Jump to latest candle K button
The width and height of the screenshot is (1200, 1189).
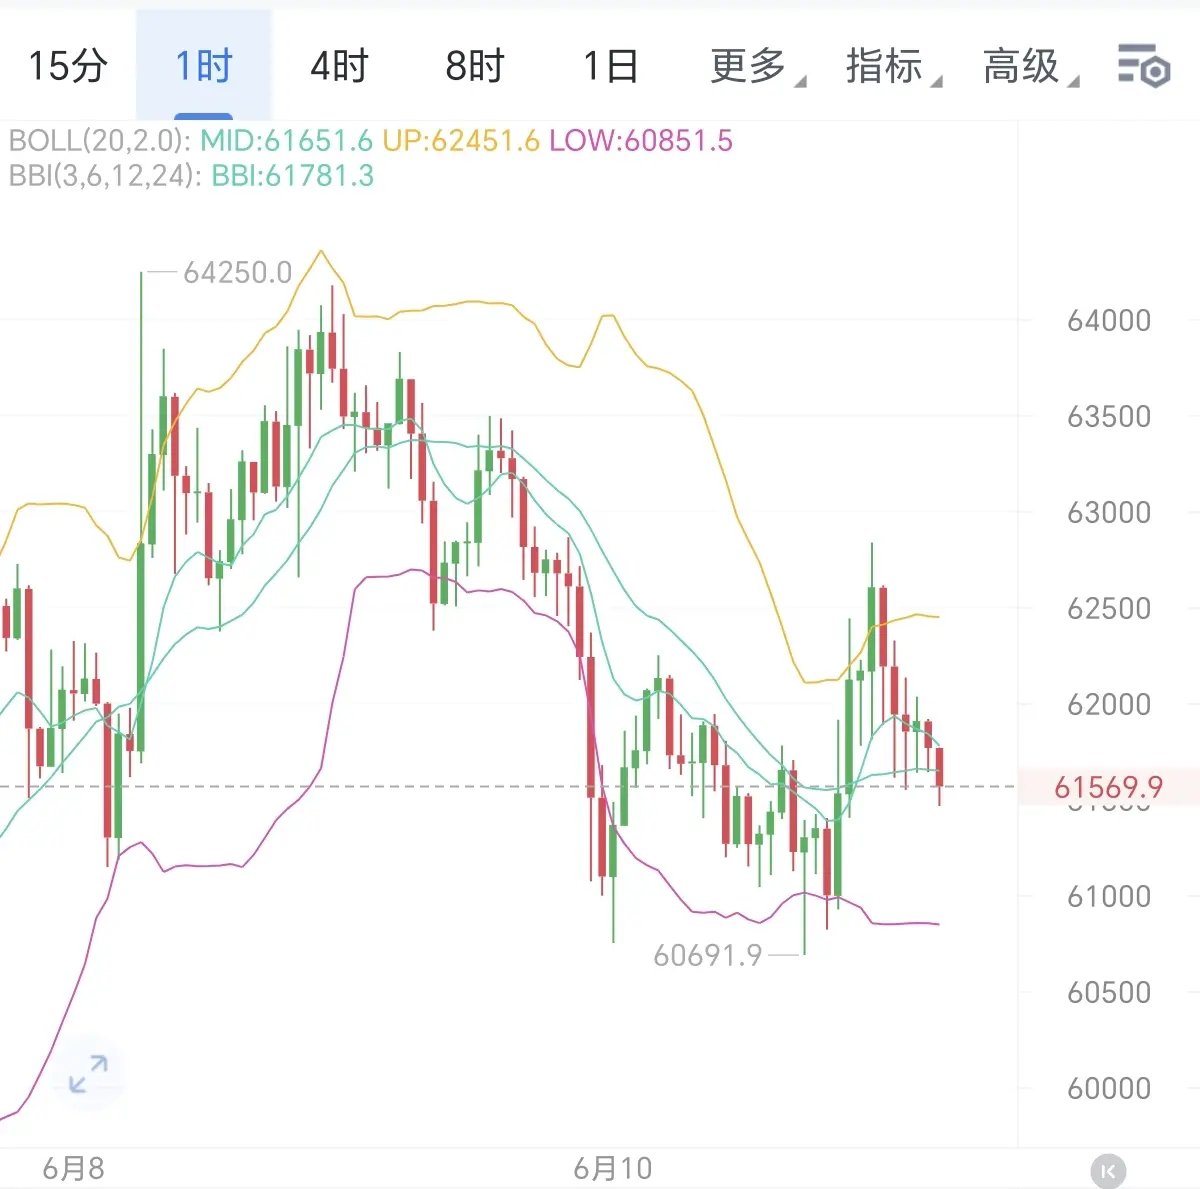1108,1171
